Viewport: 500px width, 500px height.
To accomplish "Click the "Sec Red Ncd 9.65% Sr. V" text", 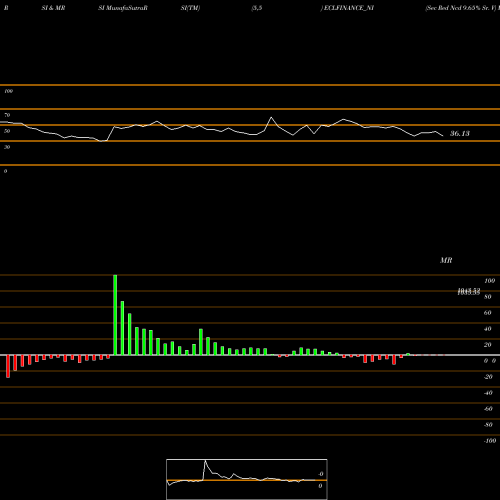I will click(x=461, y=8).
